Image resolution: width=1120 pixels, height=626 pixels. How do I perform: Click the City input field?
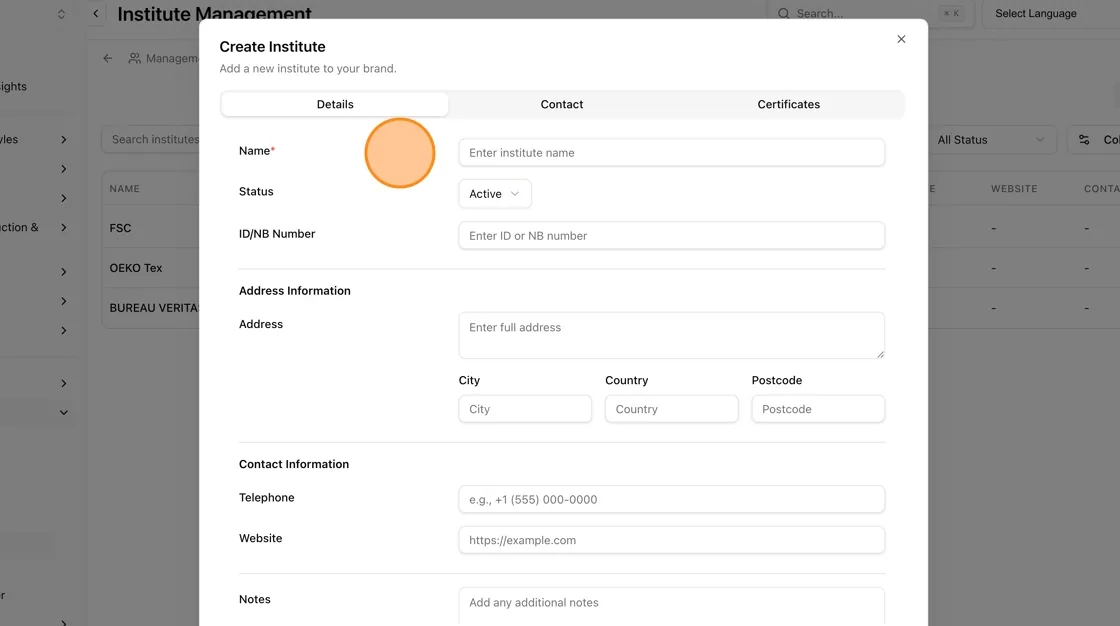(525, 409)
